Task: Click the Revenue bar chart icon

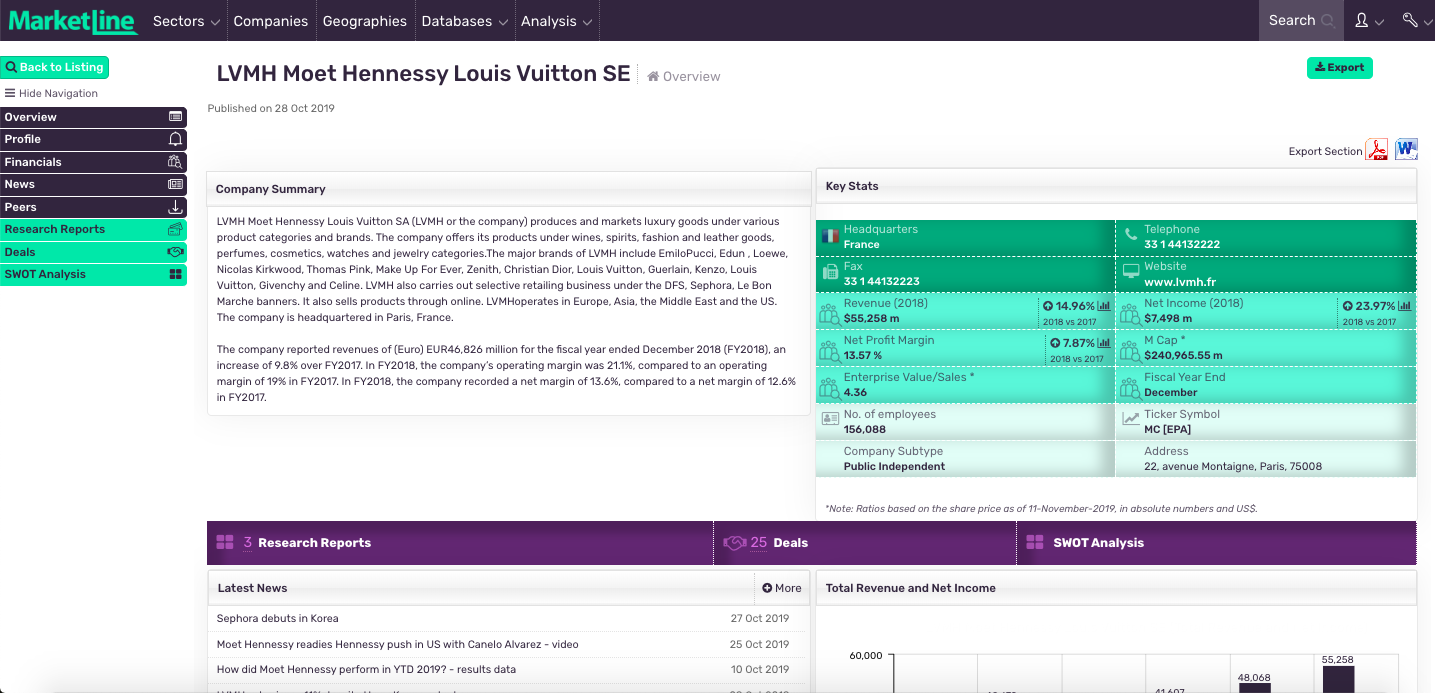Action: pos(1104,306)
